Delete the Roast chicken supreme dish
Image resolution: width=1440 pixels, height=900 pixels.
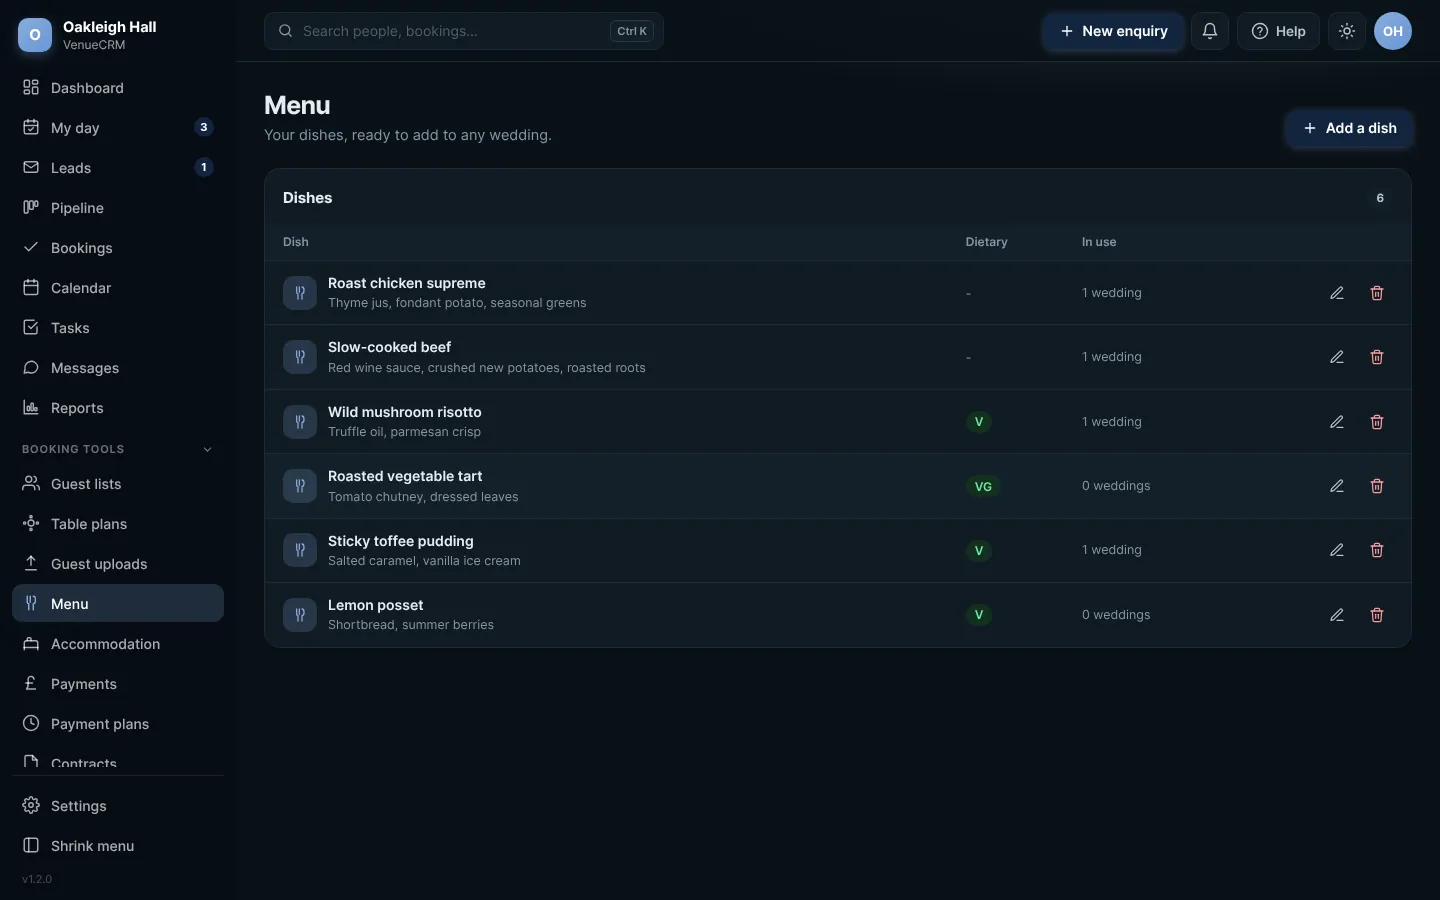point(1377,293)
